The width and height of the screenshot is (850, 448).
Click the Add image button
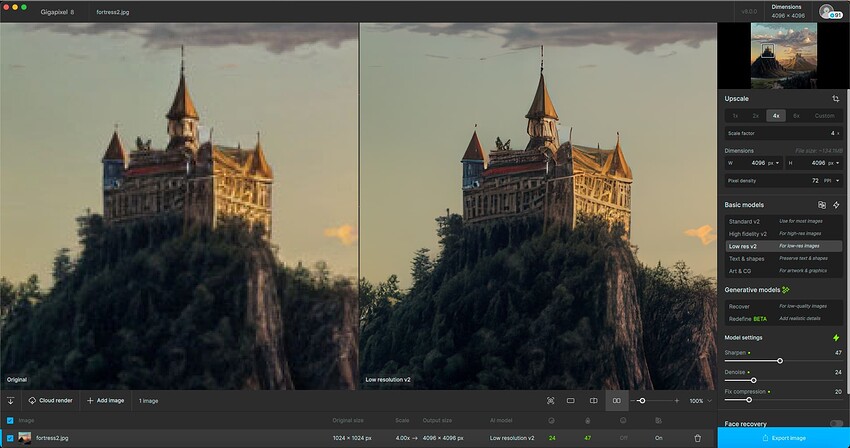point(106,401)
